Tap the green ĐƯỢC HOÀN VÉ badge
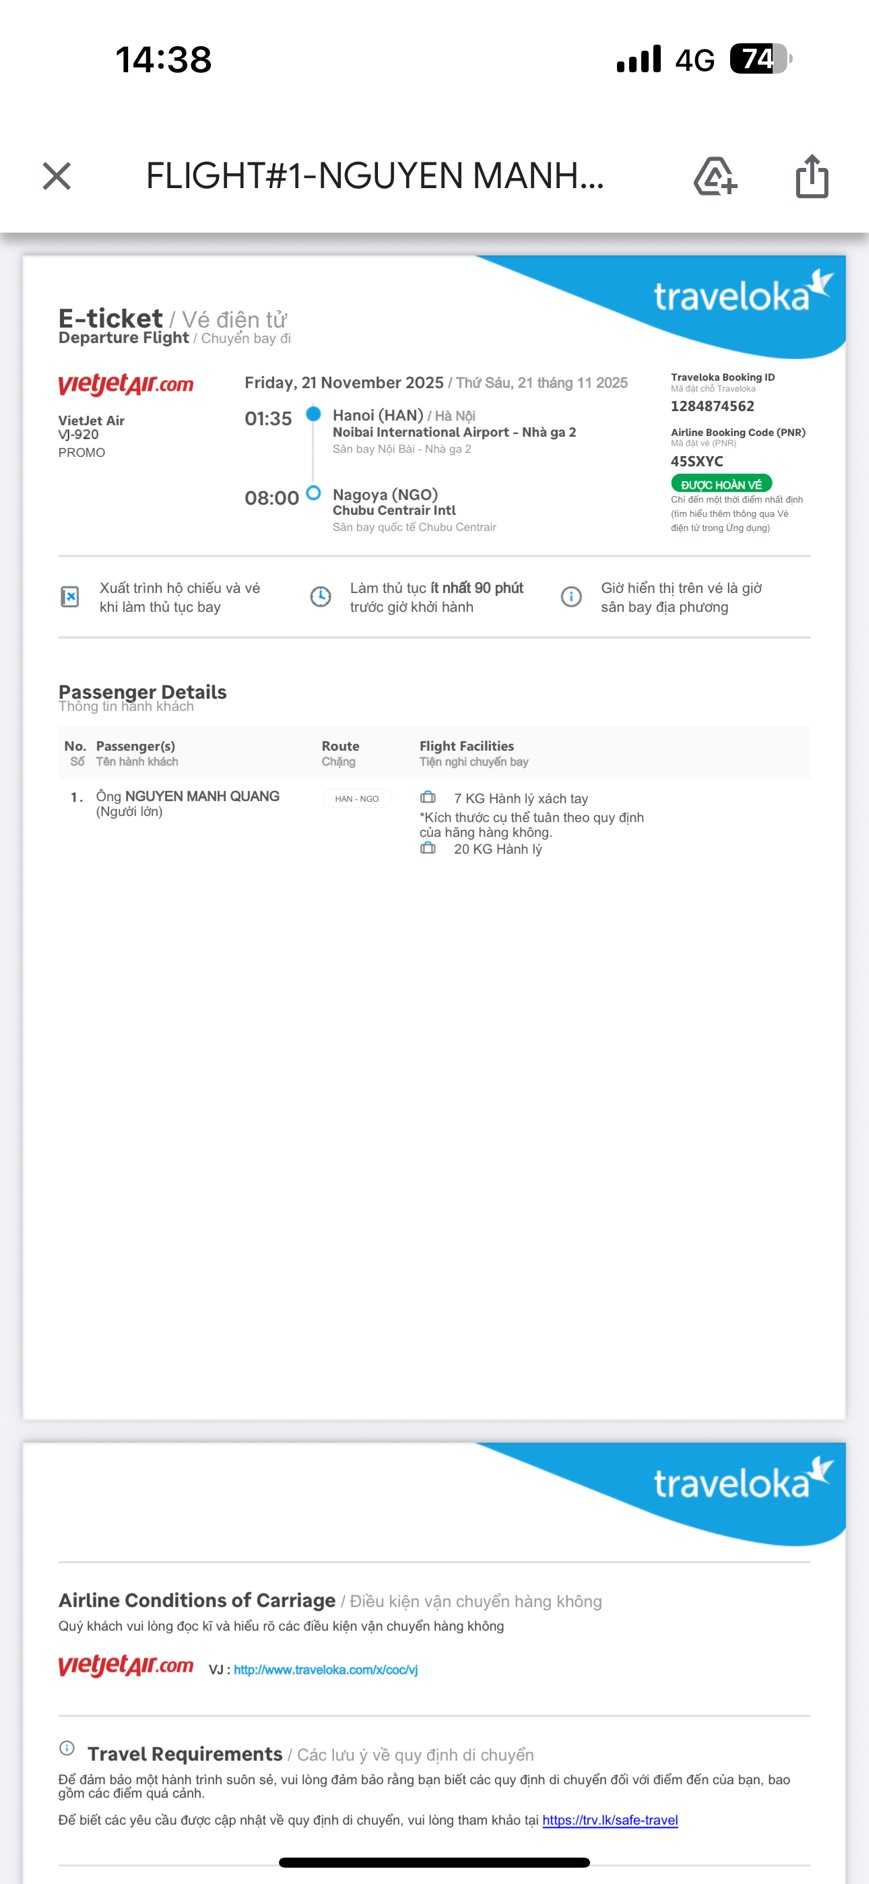 pos(721,484)
